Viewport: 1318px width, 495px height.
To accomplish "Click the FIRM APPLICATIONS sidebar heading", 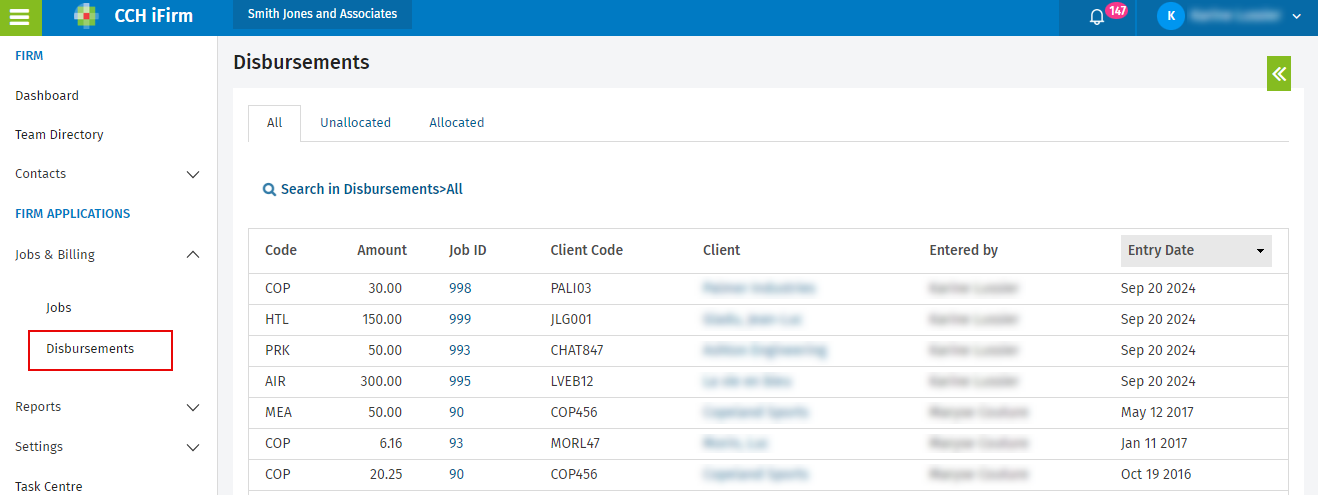I will pyautogui.click(x=73, y=214).
